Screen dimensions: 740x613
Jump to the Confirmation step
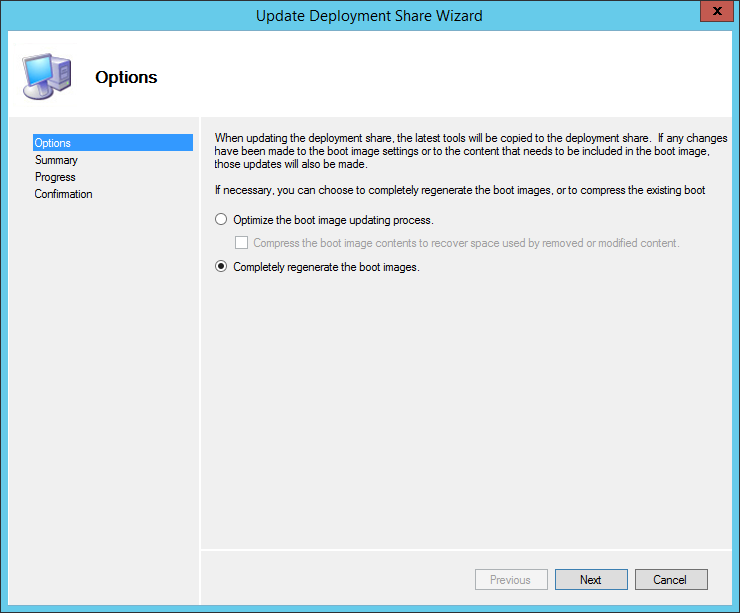(63, 194)
